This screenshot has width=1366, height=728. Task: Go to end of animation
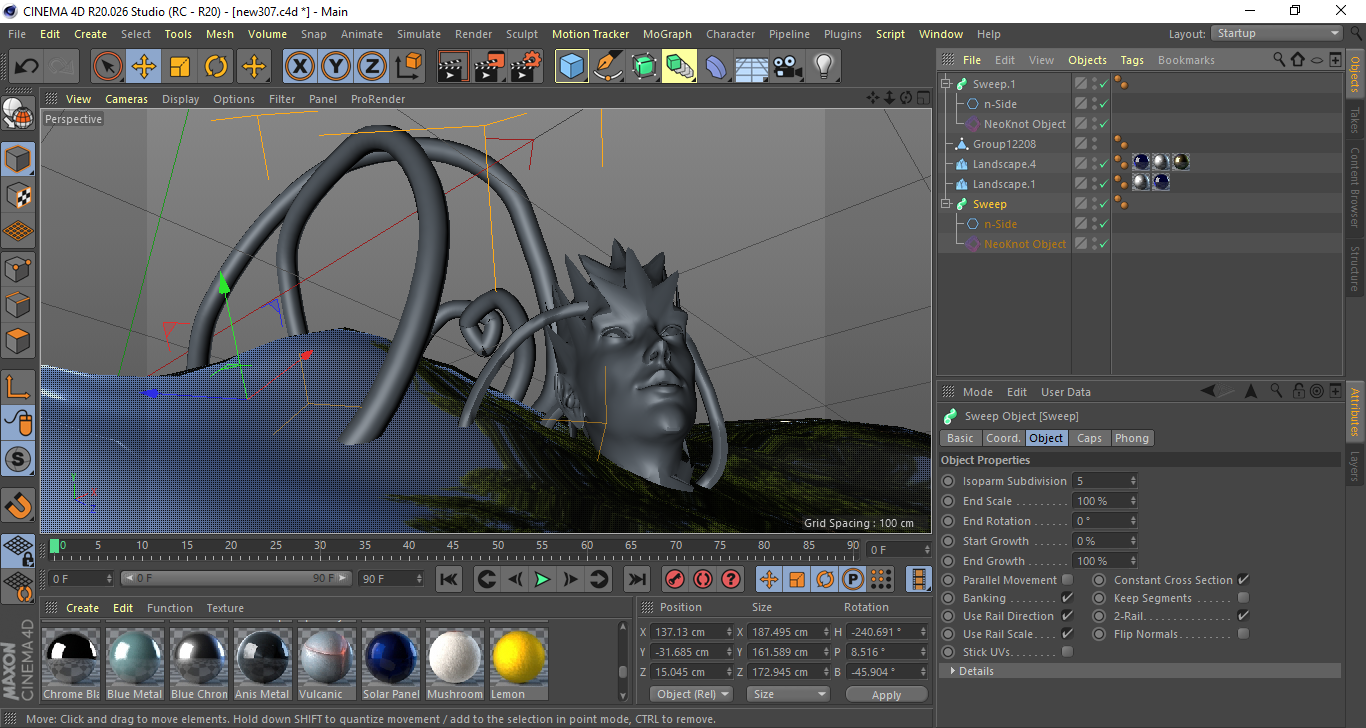pos(636,579)
